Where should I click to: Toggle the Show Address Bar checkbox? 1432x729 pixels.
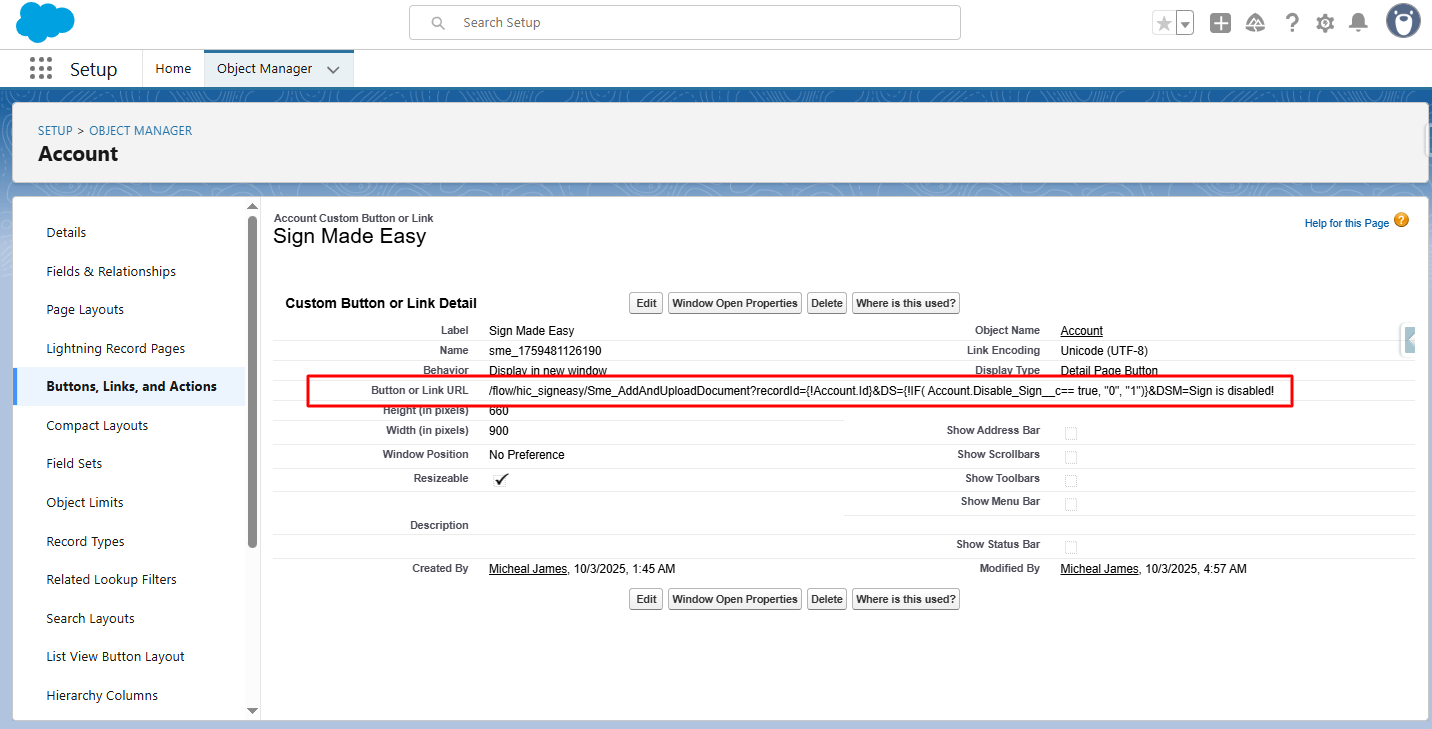pyautogui.click(x=1071, y=433)
